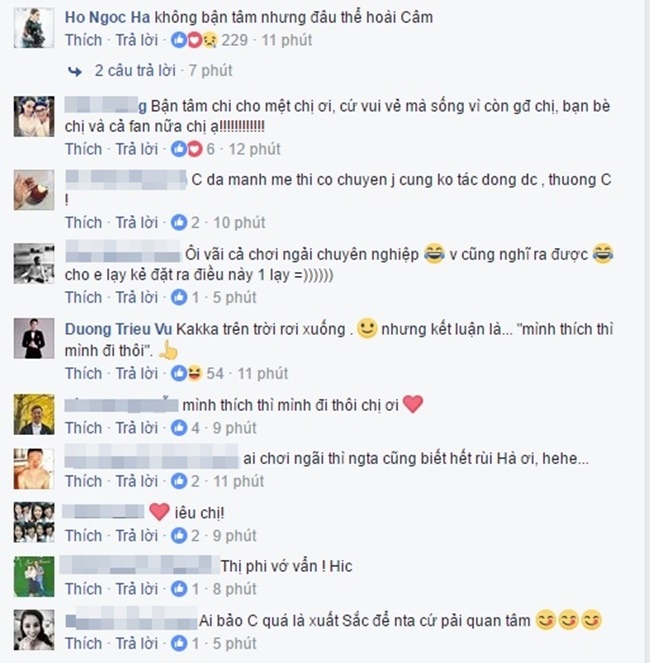Click Duong Trieu Vu's avatar in suit
The height and width of the screenshot is (663, 650).
(34, 338)
